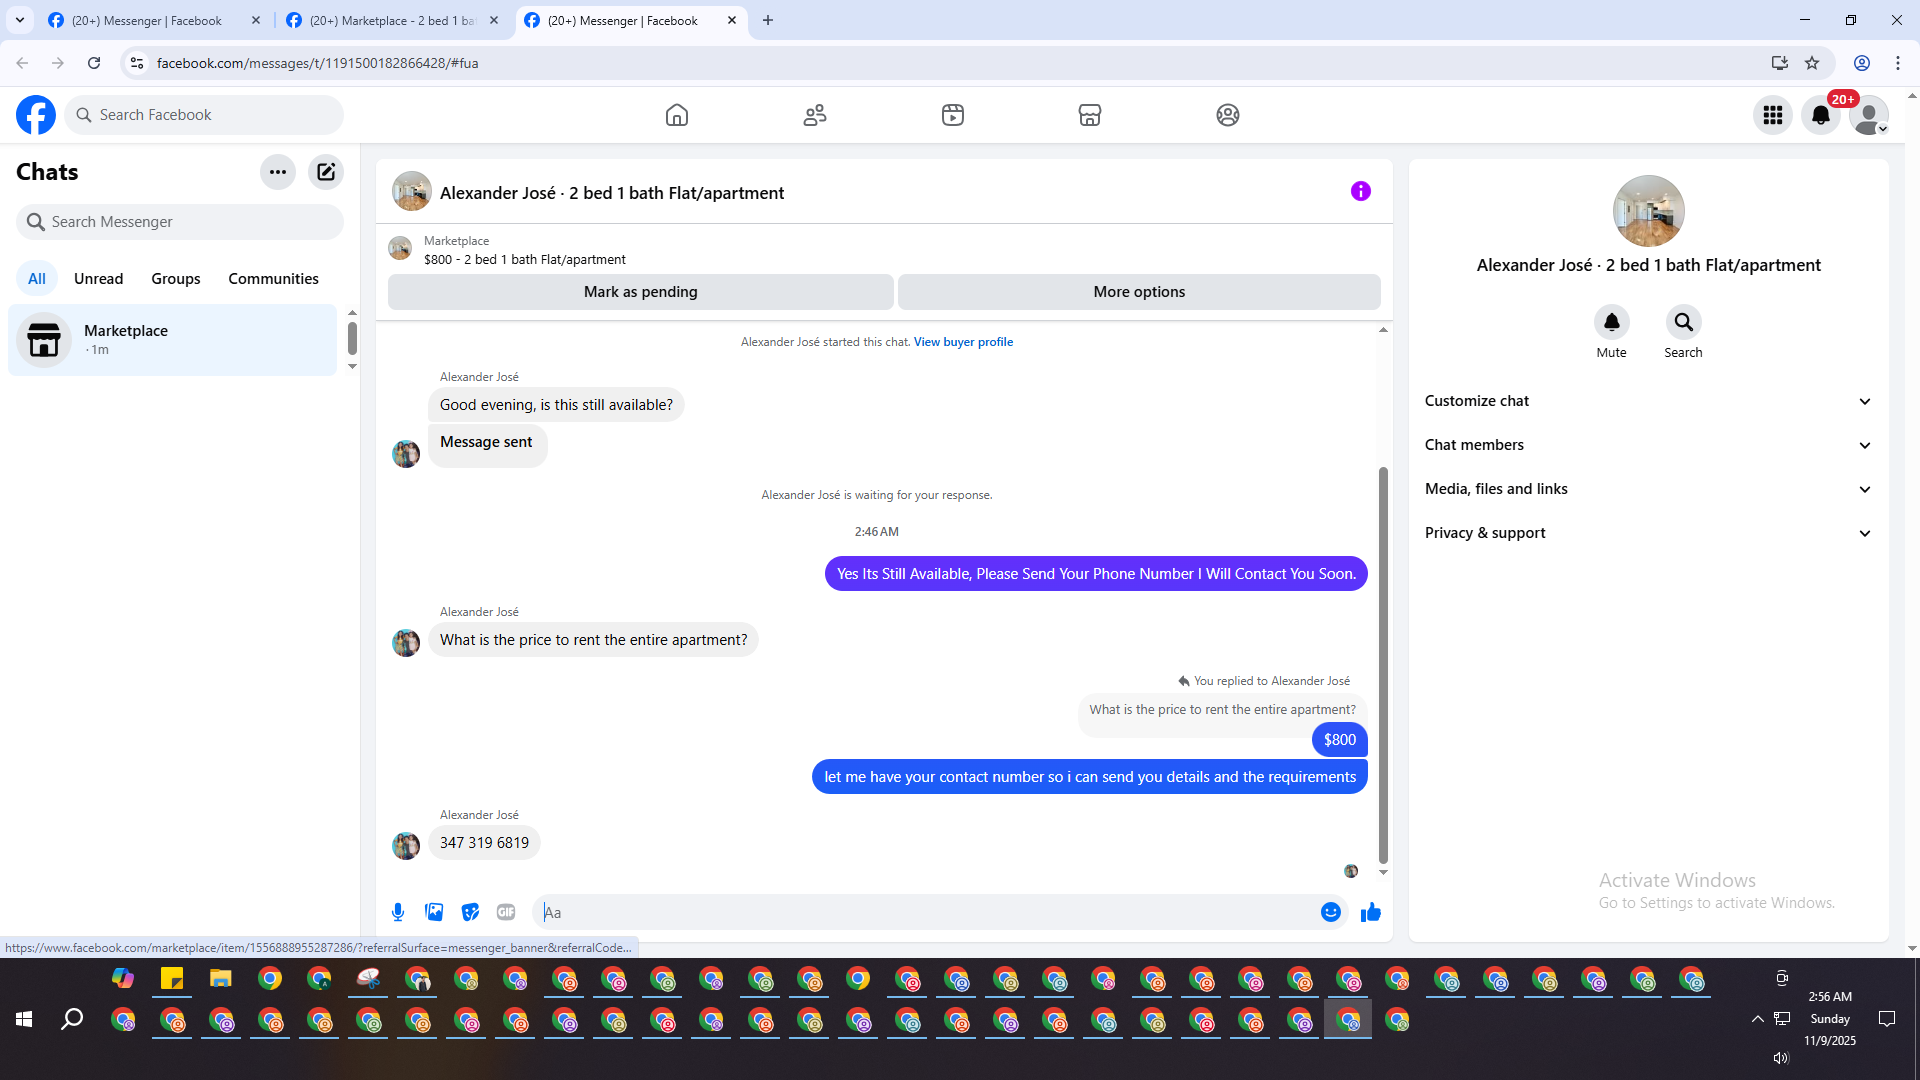Send a thumbs-up like
The image size is (1920, 1080).
1370,912
